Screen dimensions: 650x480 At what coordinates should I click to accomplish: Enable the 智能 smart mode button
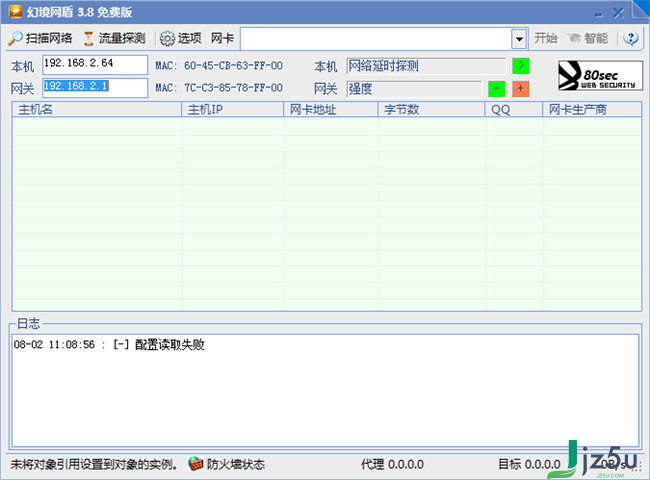(588, 39)
